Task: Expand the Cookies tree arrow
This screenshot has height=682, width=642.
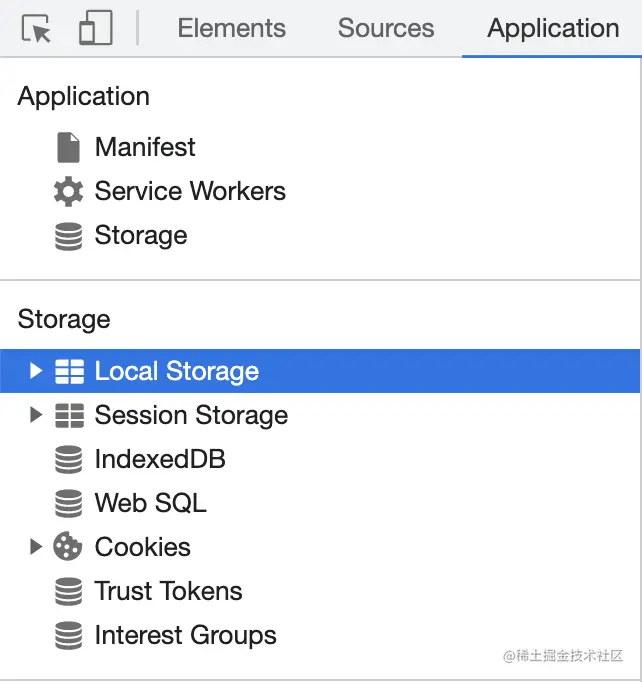Action: point(36,547)
